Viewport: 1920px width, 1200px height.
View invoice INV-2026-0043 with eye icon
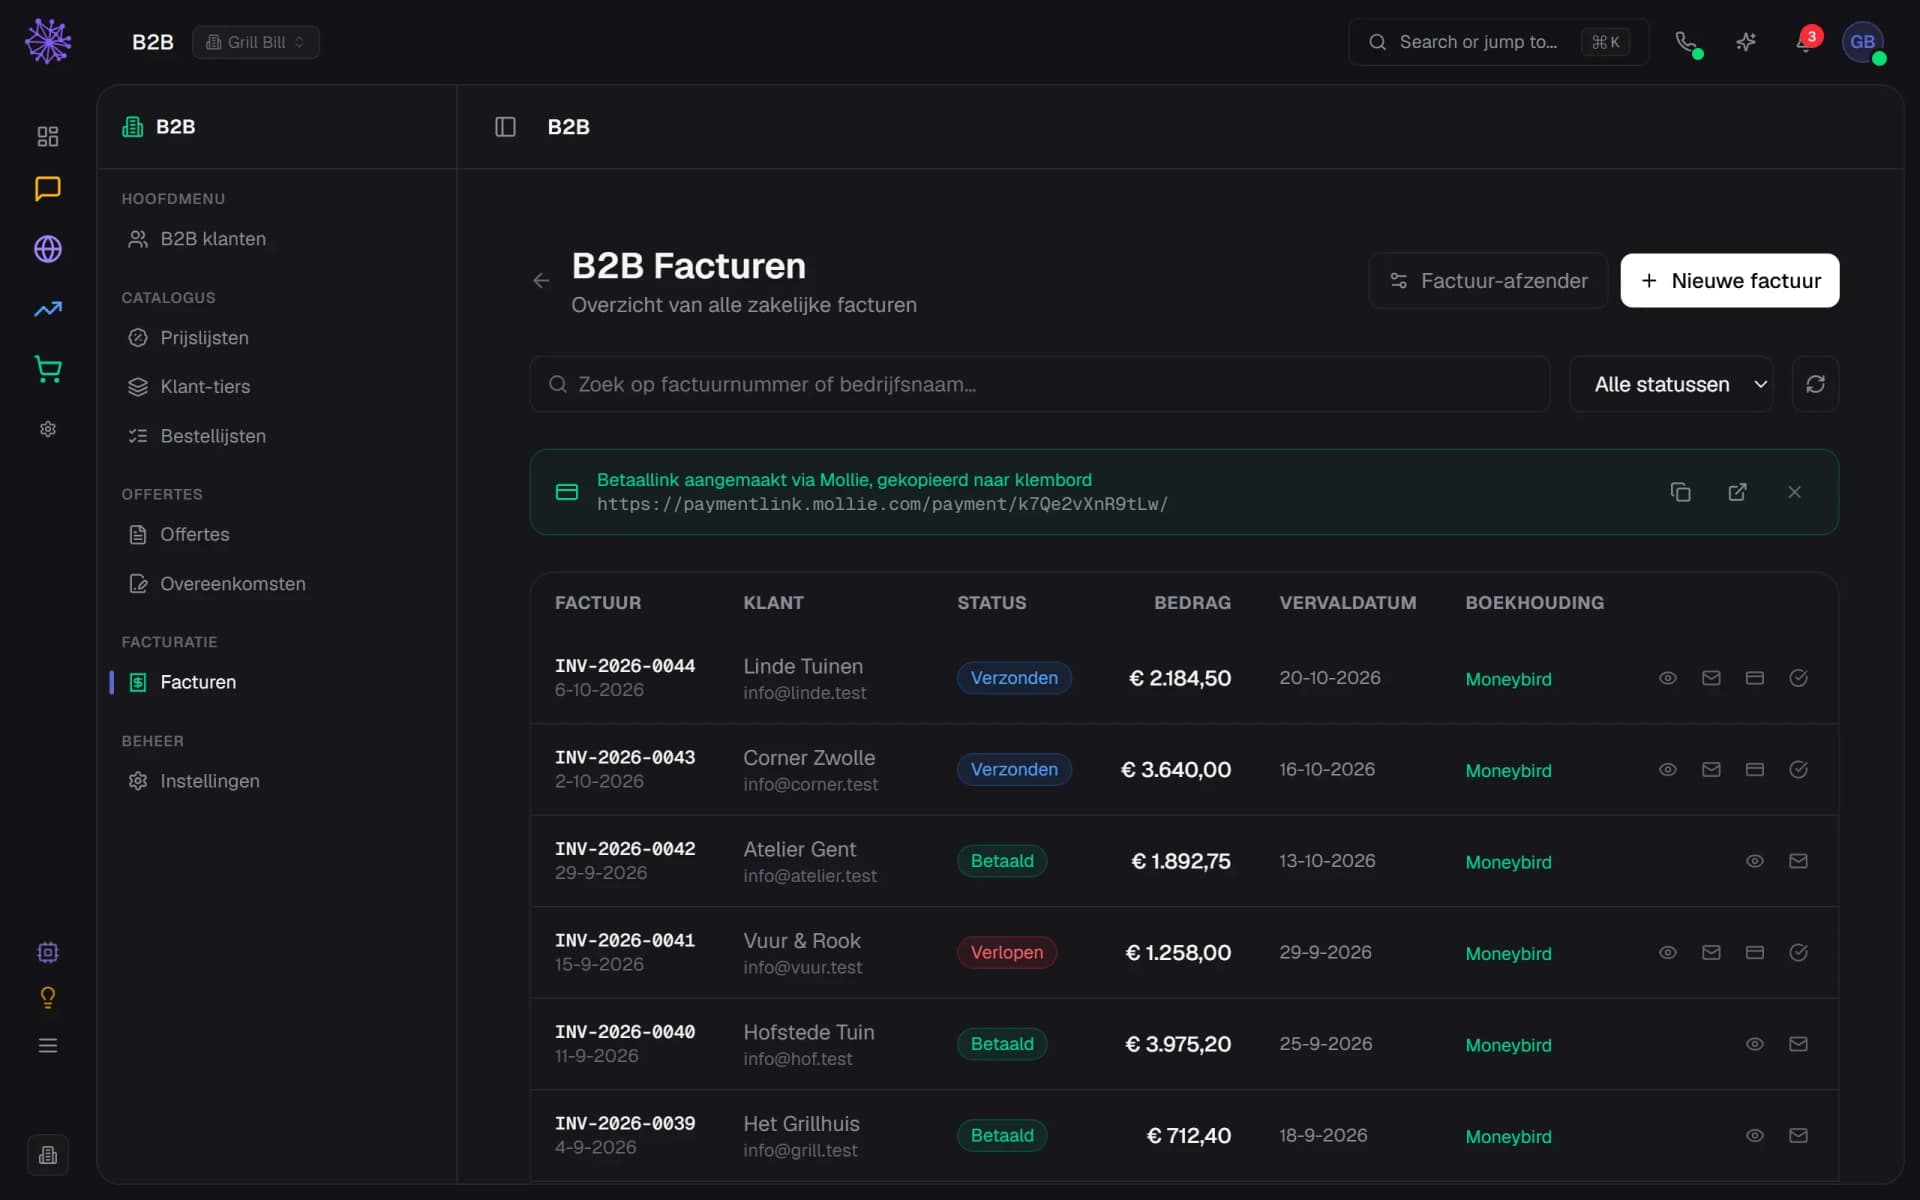1668,769
